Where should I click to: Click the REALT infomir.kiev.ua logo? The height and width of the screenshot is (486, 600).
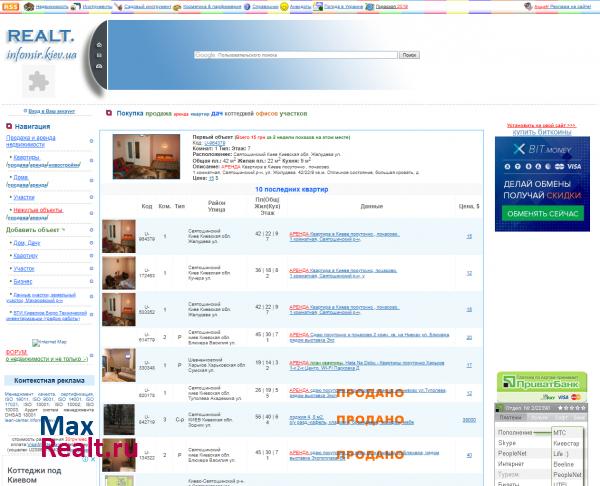(x=41, y=45)
